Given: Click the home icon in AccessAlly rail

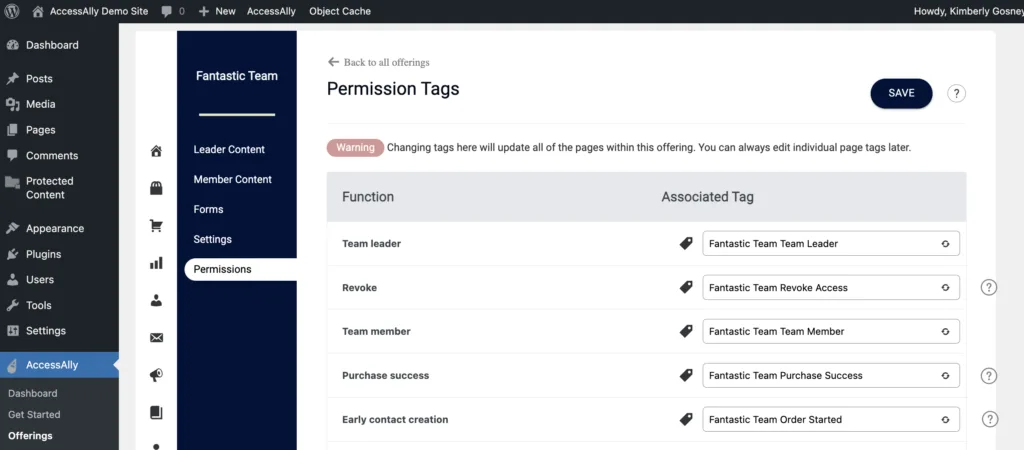Looking at the screenshot, I should click(x=156, y=152).
